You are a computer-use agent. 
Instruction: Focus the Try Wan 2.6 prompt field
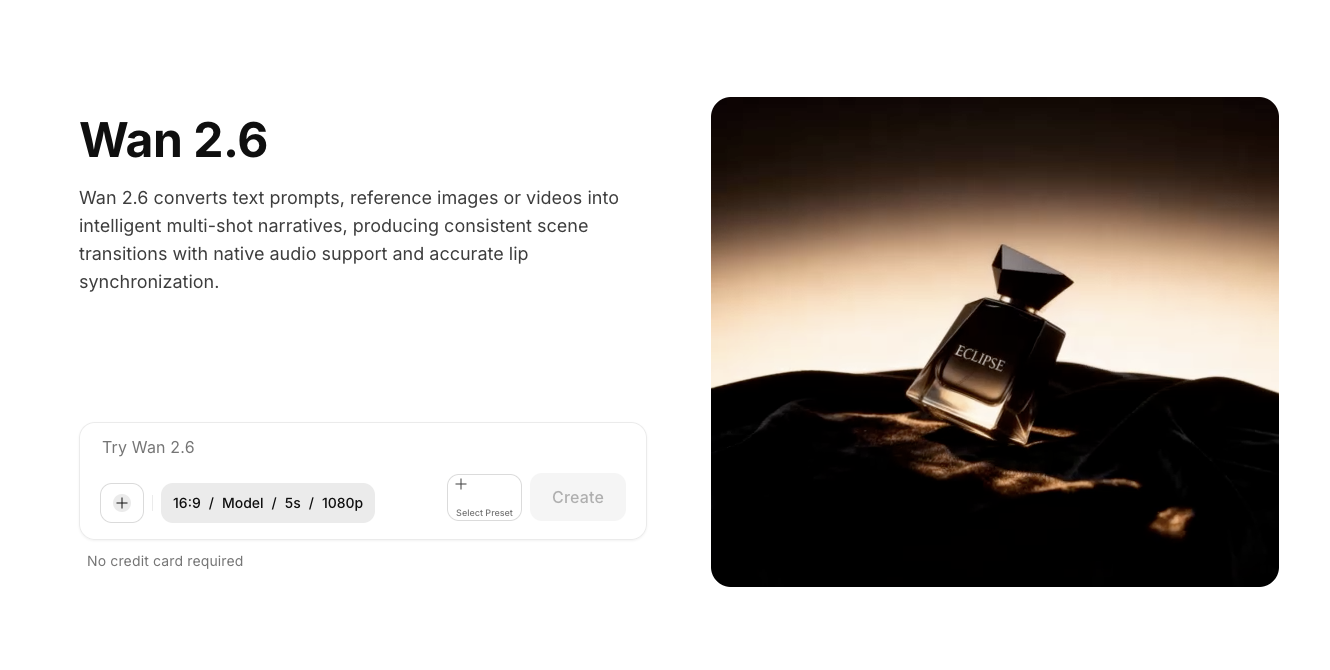[362, 447]
